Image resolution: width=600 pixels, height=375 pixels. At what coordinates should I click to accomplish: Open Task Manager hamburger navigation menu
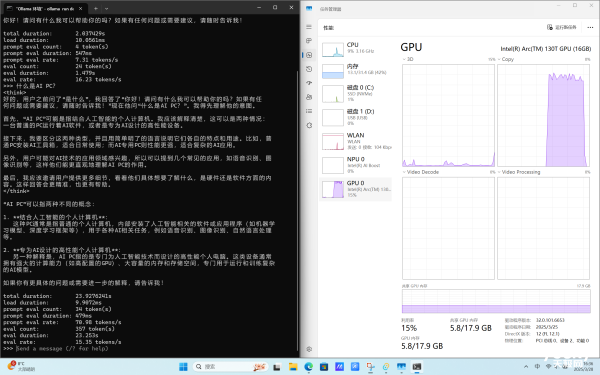(x=309, y=27)
